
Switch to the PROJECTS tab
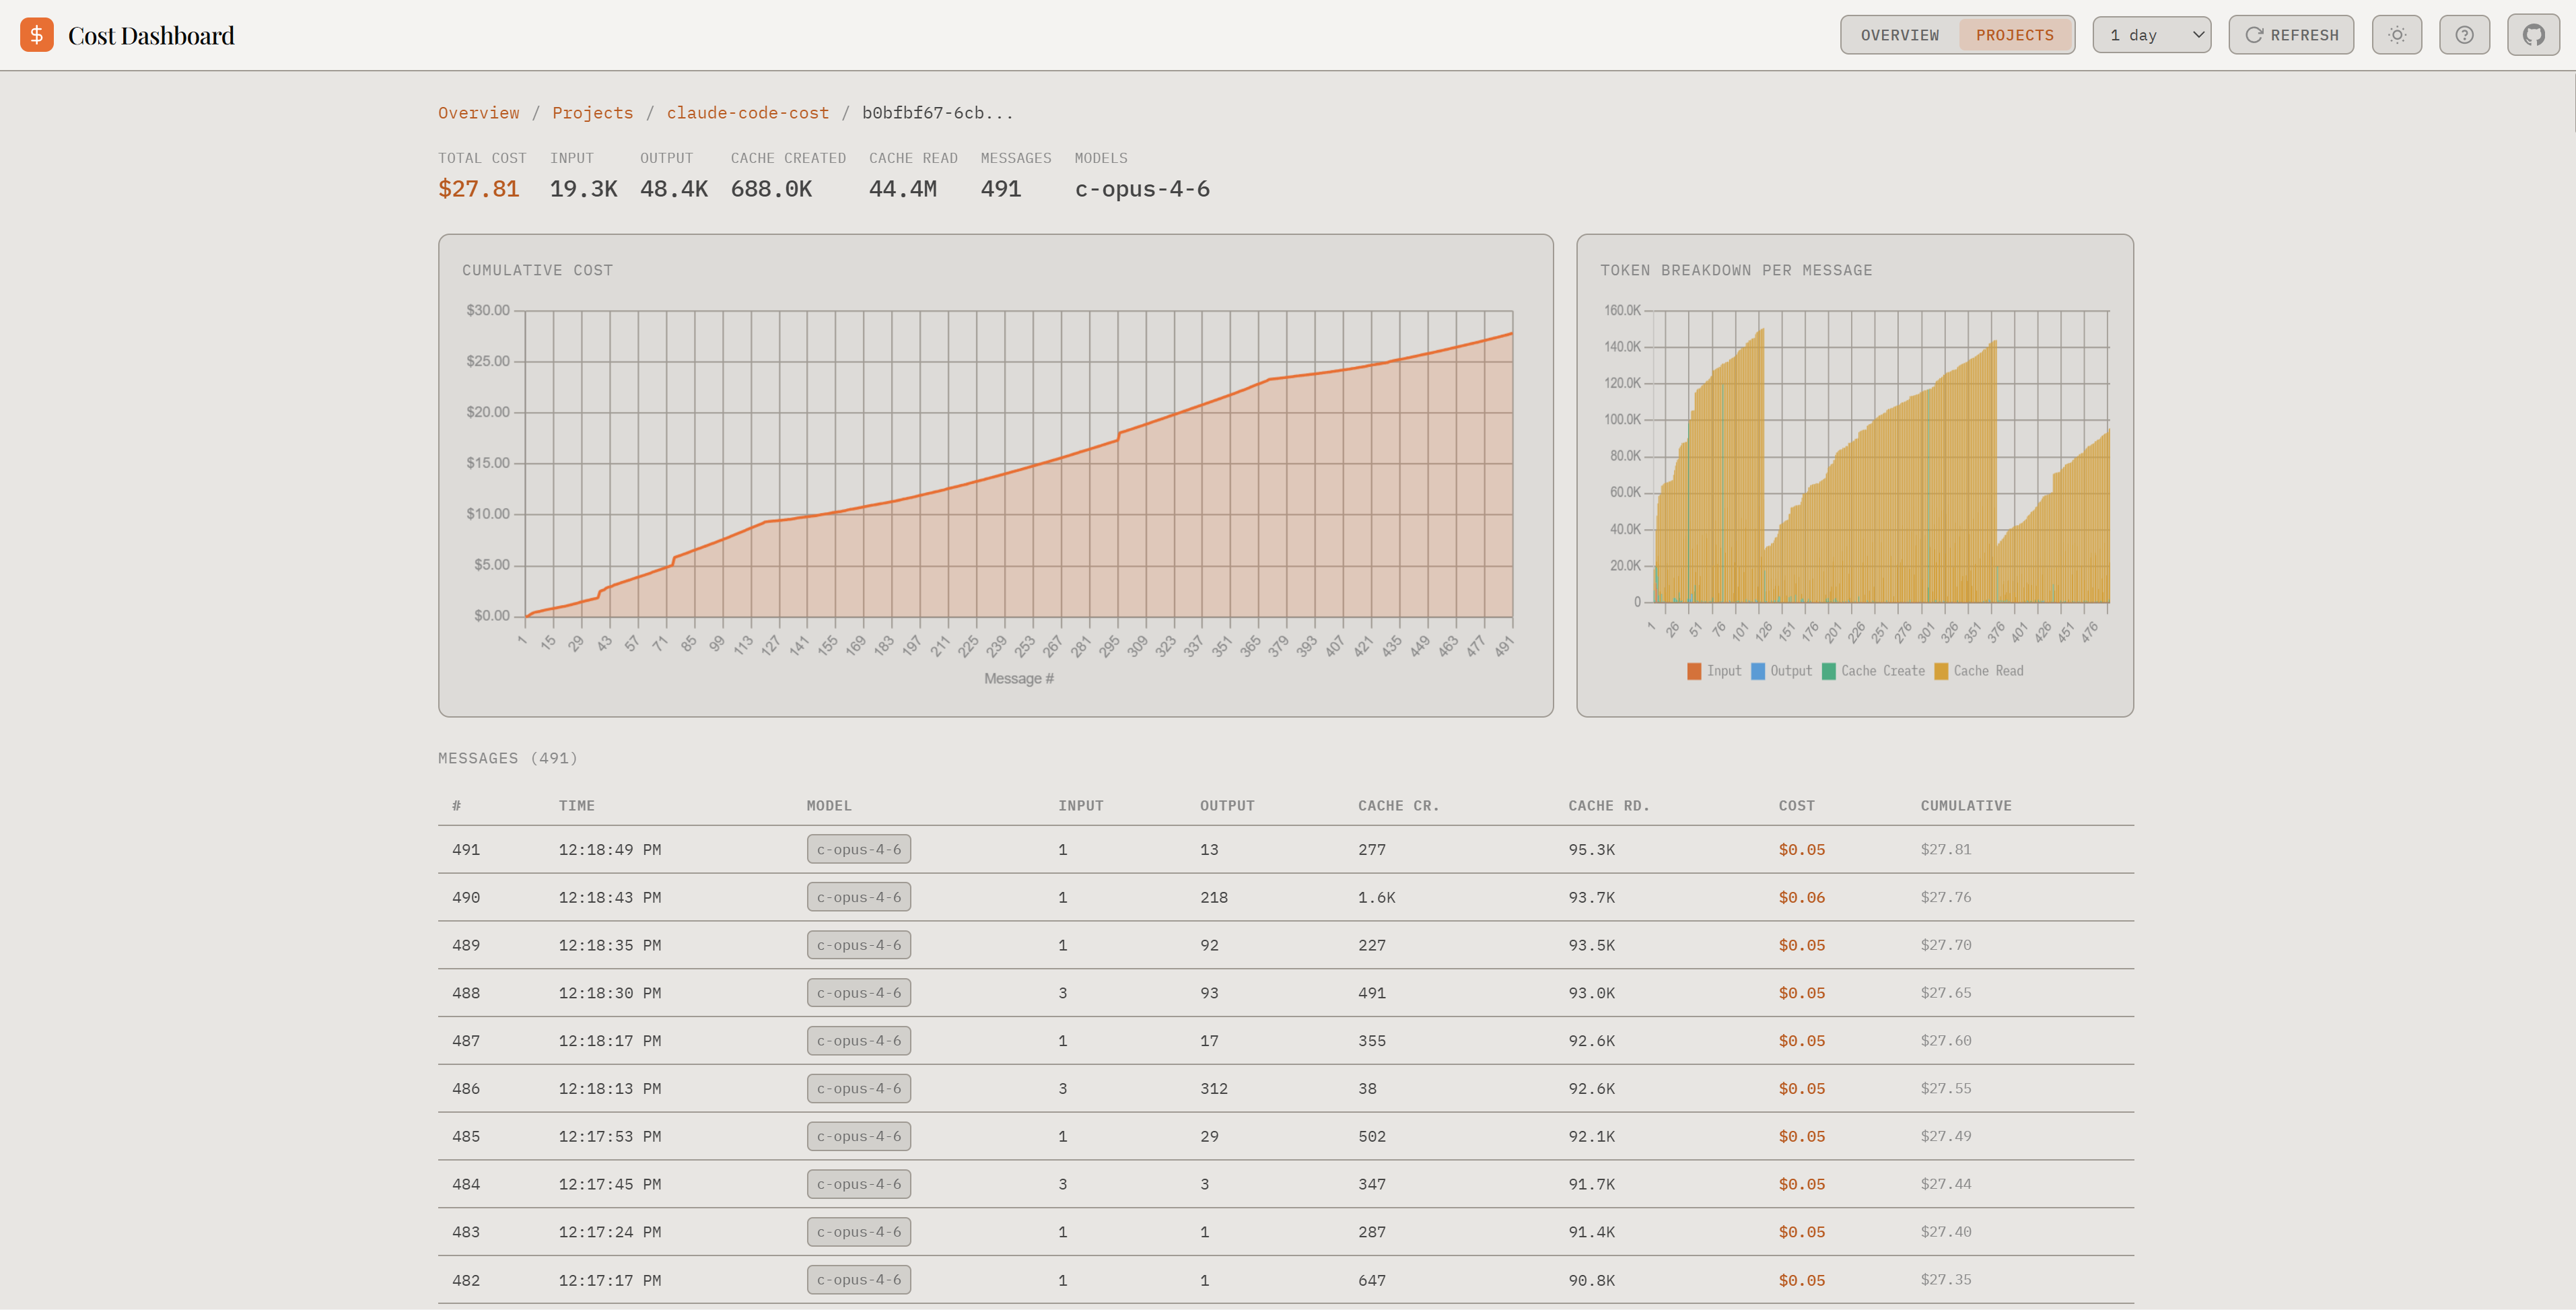click(2015, 34)
